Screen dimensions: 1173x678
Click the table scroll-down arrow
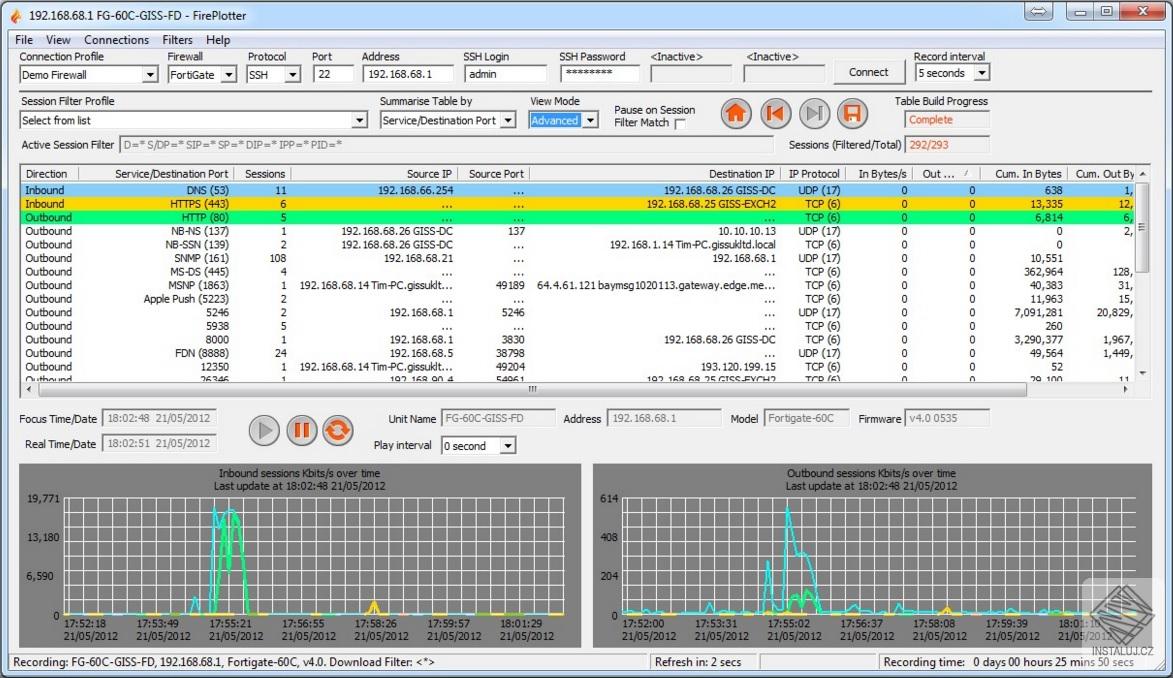(1142, 372)
